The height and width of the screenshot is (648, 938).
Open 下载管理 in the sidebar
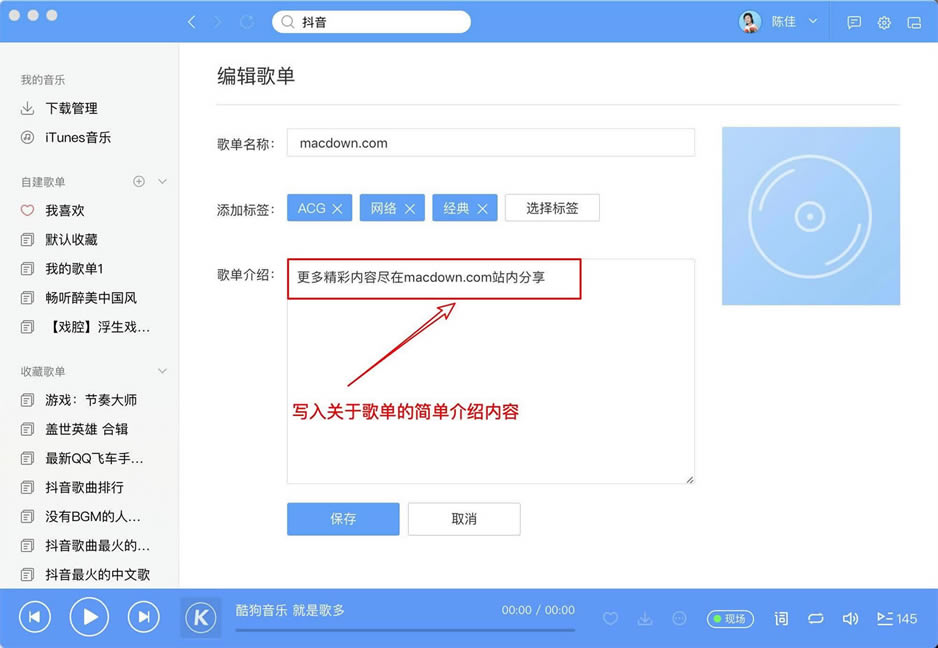(70, 108)
